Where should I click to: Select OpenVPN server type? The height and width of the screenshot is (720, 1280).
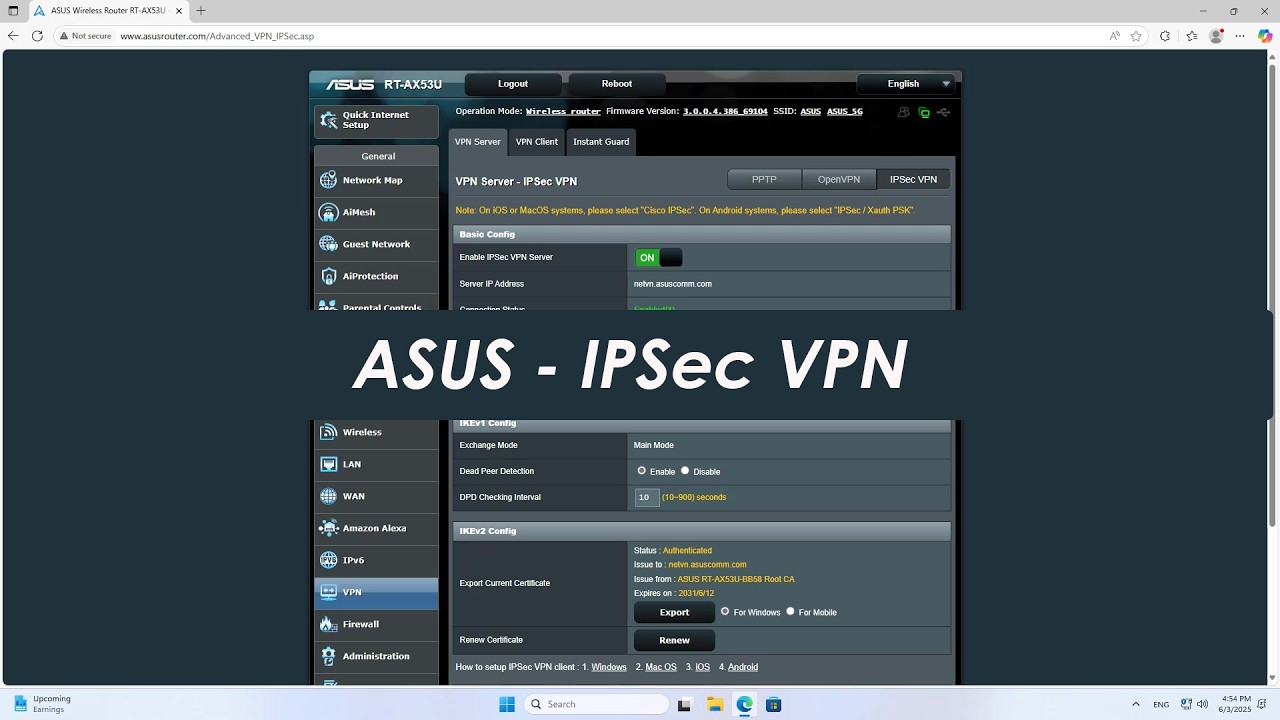839,180
